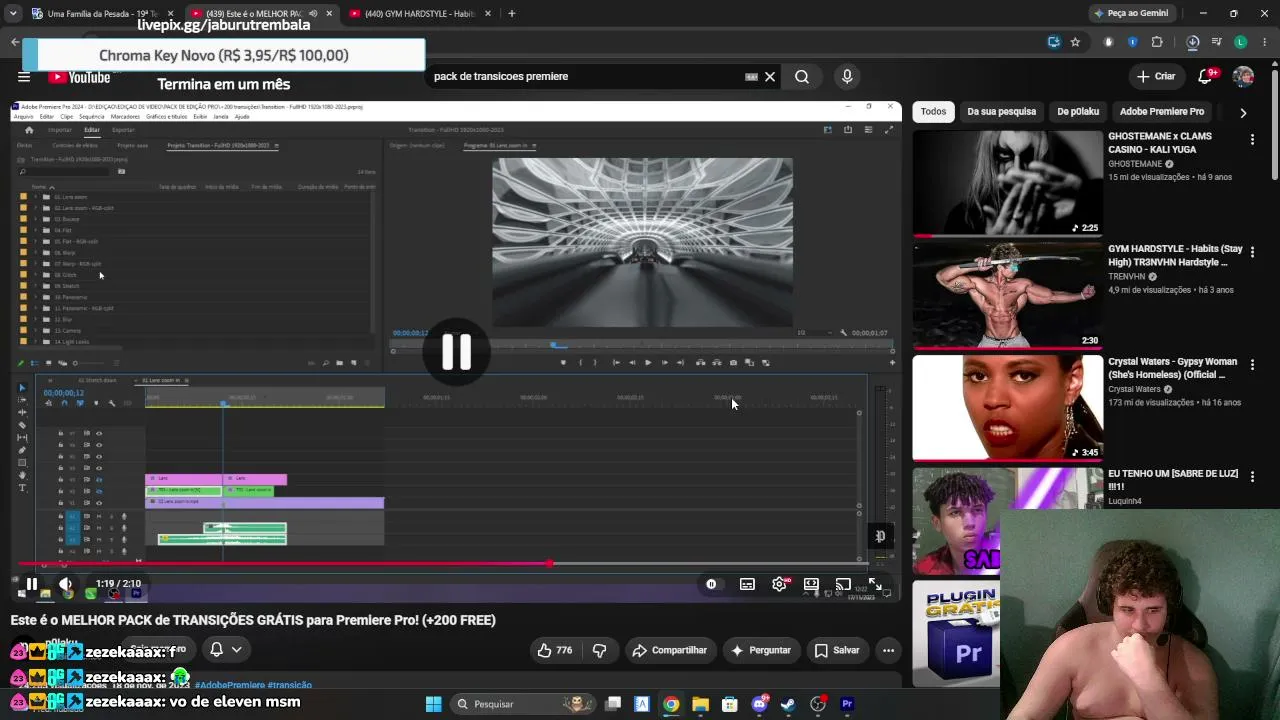Viewport: 1280px width, 720px height.
Task: Open the Chrome tab search dropdown
Action: coord(13,14)
